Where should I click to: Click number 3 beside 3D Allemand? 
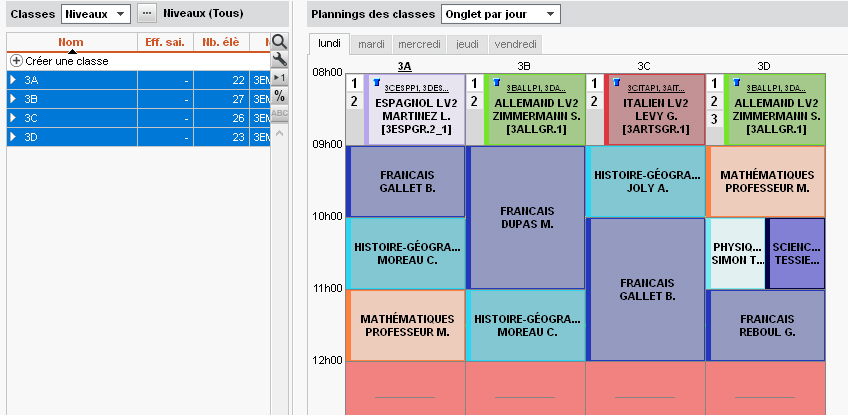[714, 118]
